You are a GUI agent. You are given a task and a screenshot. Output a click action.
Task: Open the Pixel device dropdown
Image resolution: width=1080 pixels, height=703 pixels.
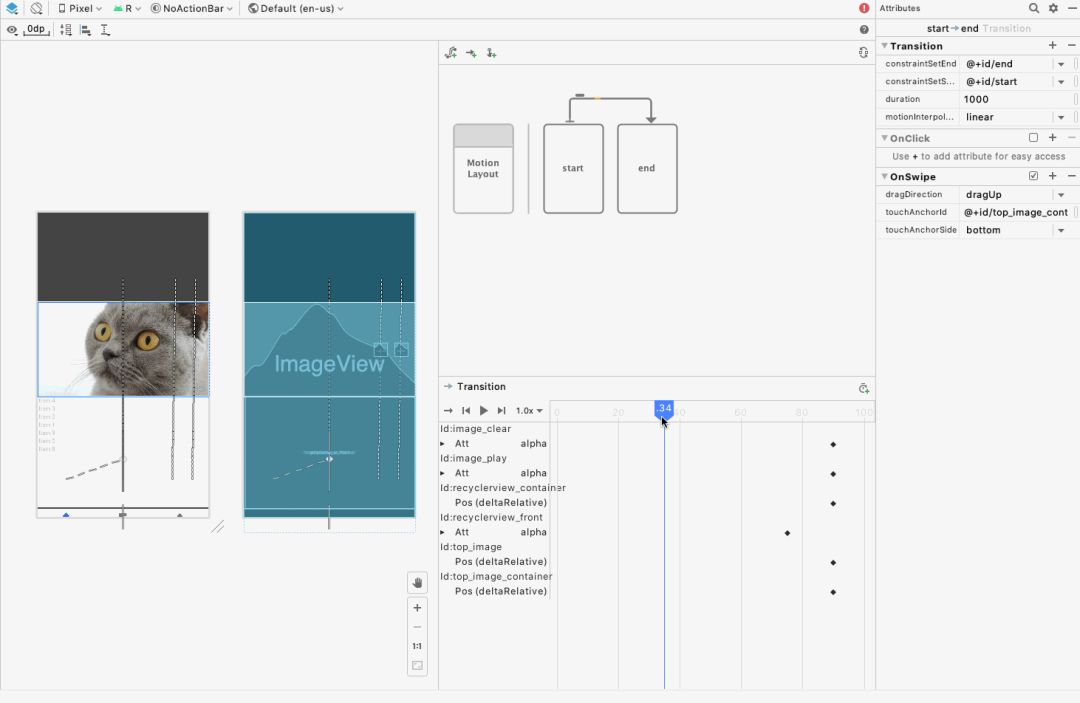(80, 8)
